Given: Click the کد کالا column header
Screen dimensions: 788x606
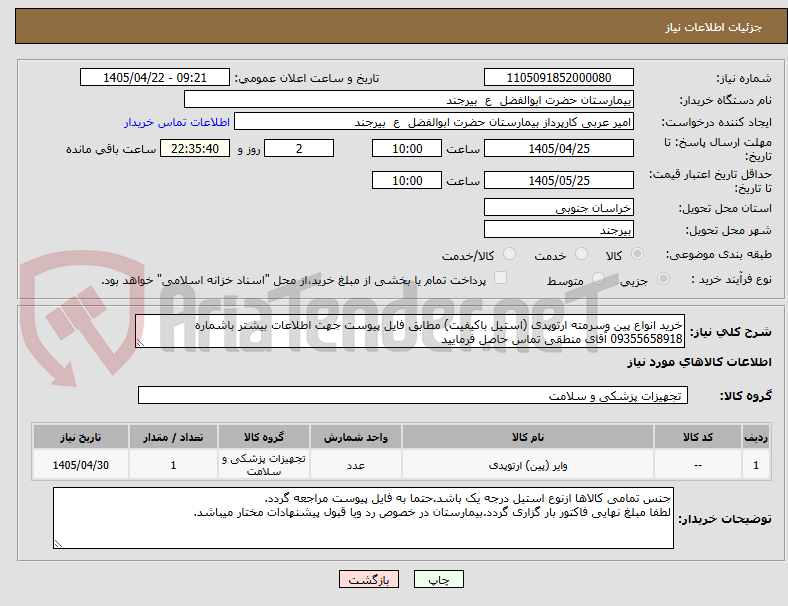Looking at the screenshot, I should pyautogui.click(x=698, y=437).
